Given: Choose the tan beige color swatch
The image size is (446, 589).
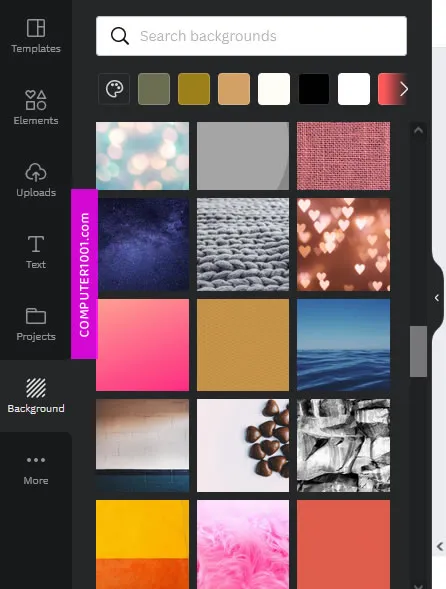Looking at the screenshot, I should [234, 89].
